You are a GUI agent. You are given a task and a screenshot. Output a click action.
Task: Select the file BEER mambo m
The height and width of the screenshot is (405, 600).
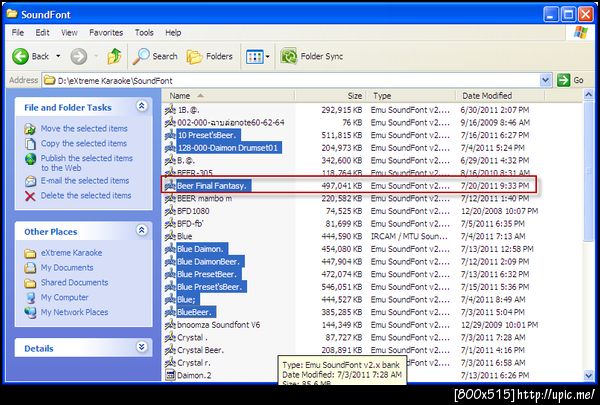click(204, 199)
